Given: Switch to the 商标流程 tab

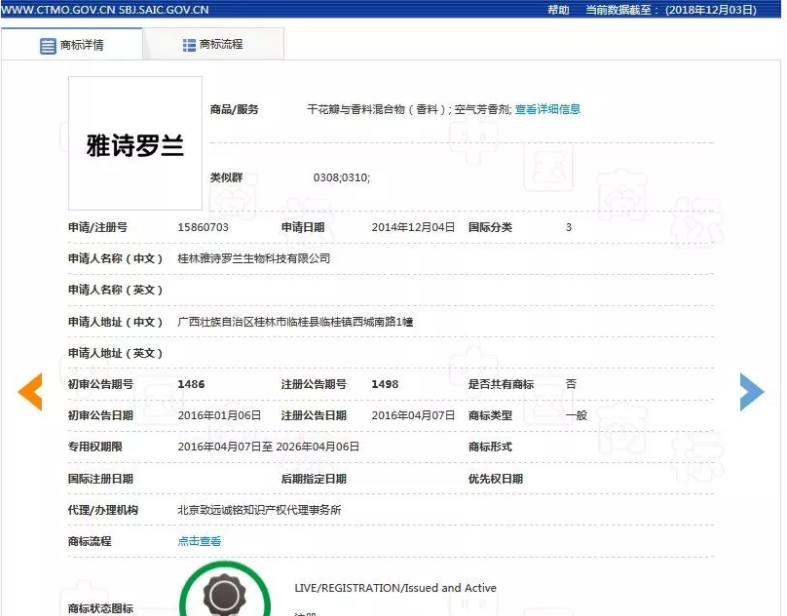Looking at the screenshot, I should coord(213,45).
